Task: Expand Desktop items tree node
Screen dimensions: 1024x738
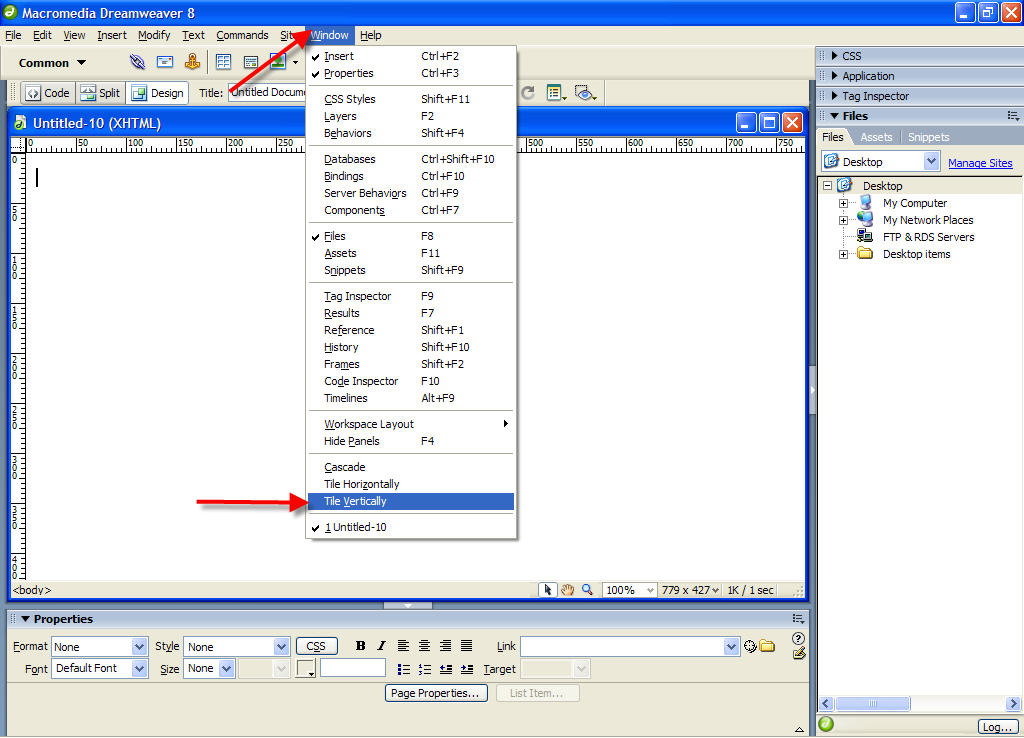Action: coord(843,254)
